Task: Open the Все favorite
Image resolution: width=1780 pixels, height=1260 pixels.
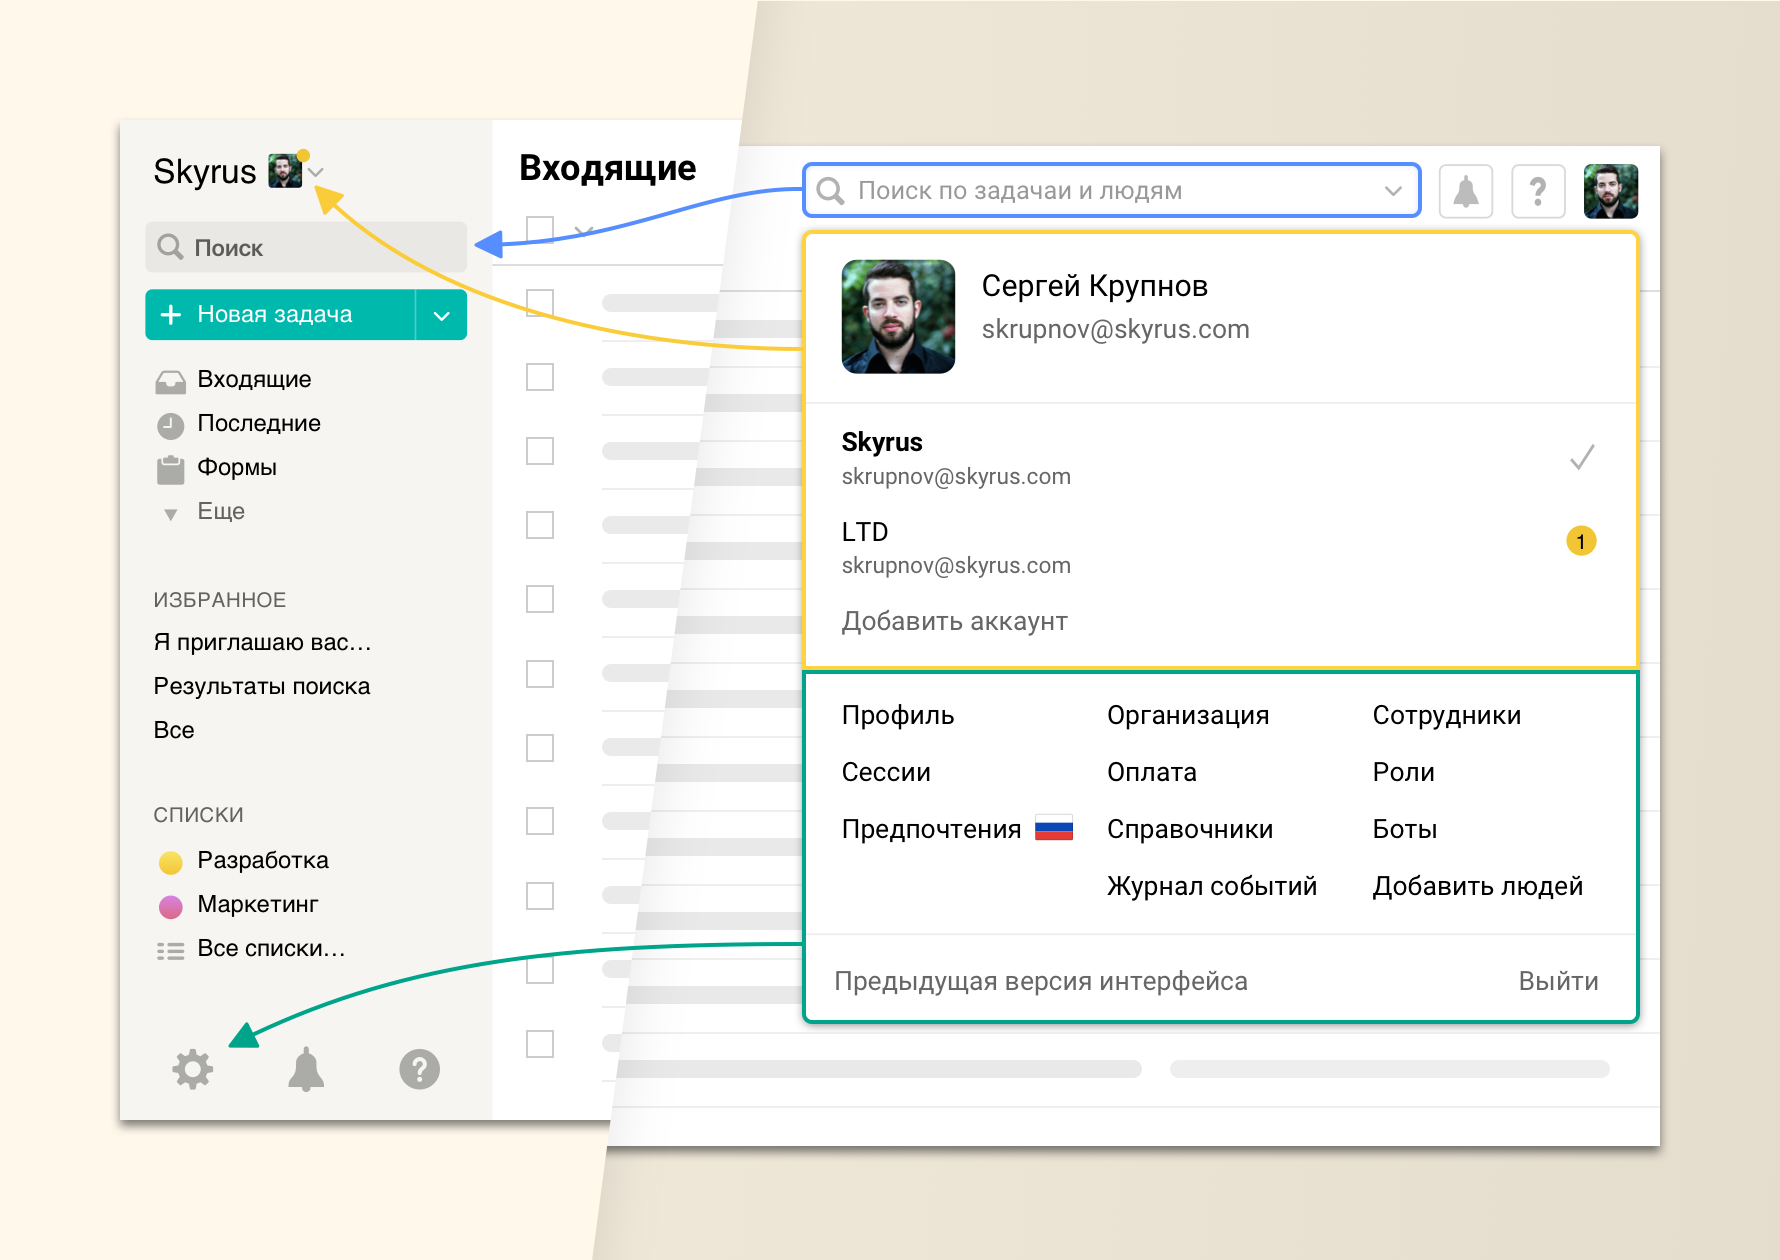Action: tap(174, 730)
